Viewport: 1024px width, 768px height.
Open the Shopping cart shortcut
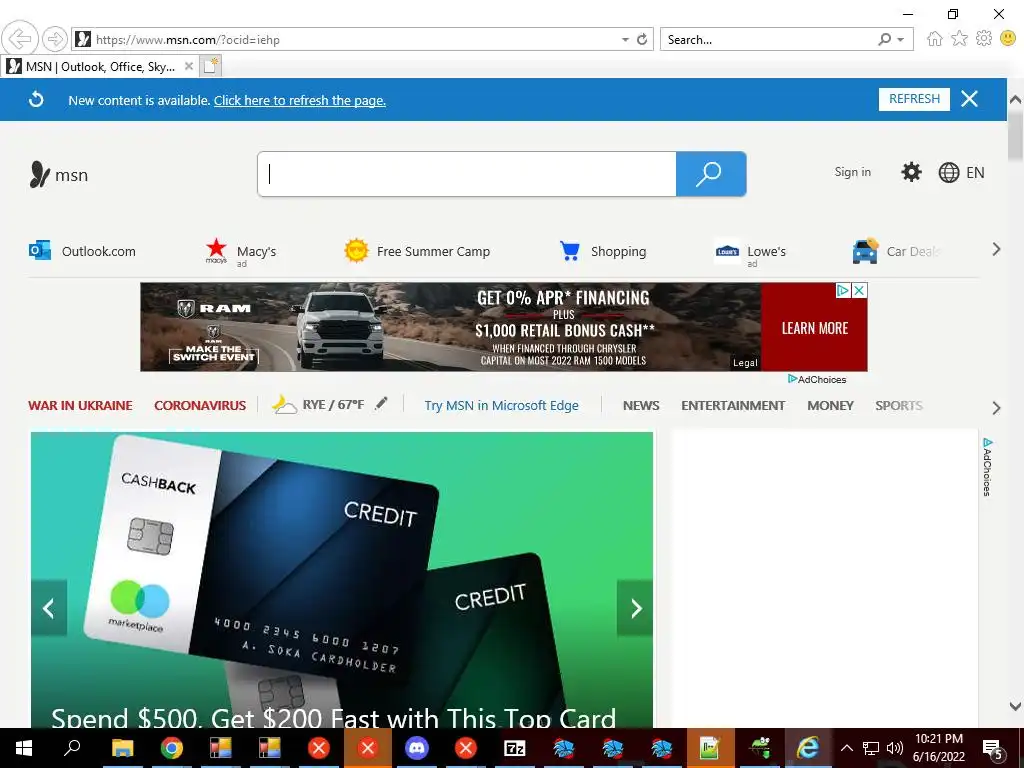tap(603, 251)
